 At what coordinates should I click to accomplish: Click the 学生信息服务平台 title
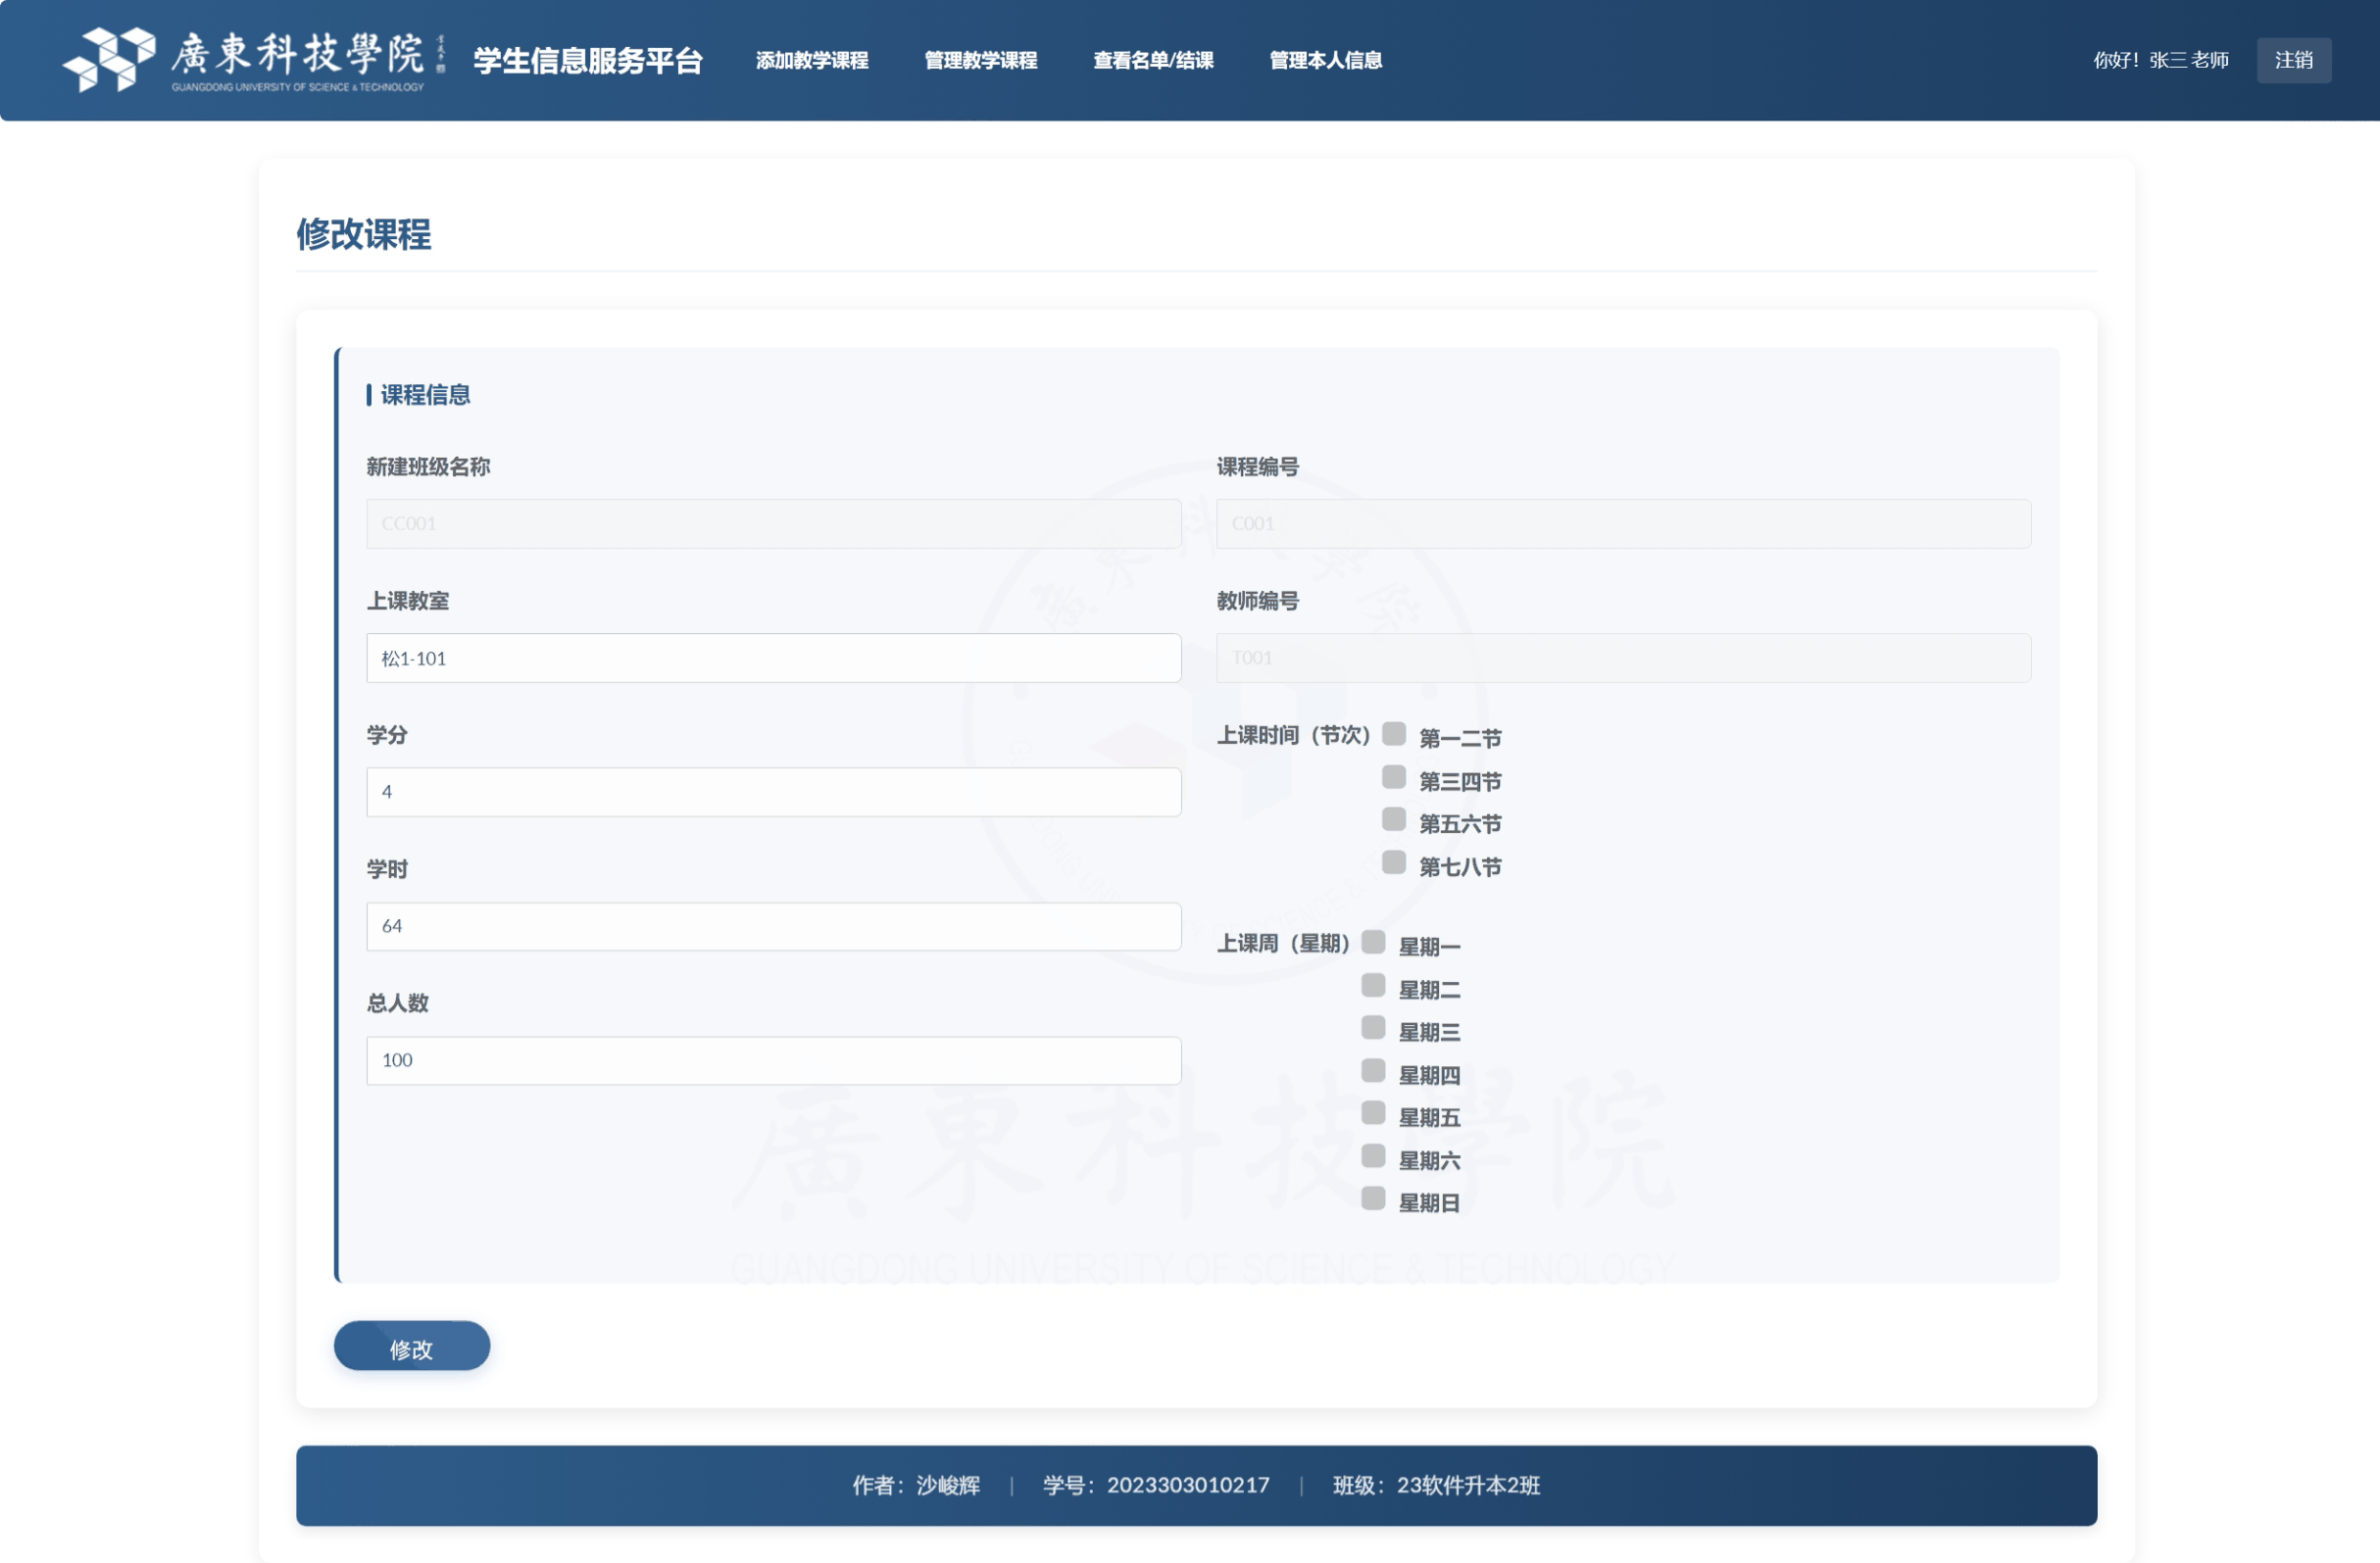(x=587, y=60)
